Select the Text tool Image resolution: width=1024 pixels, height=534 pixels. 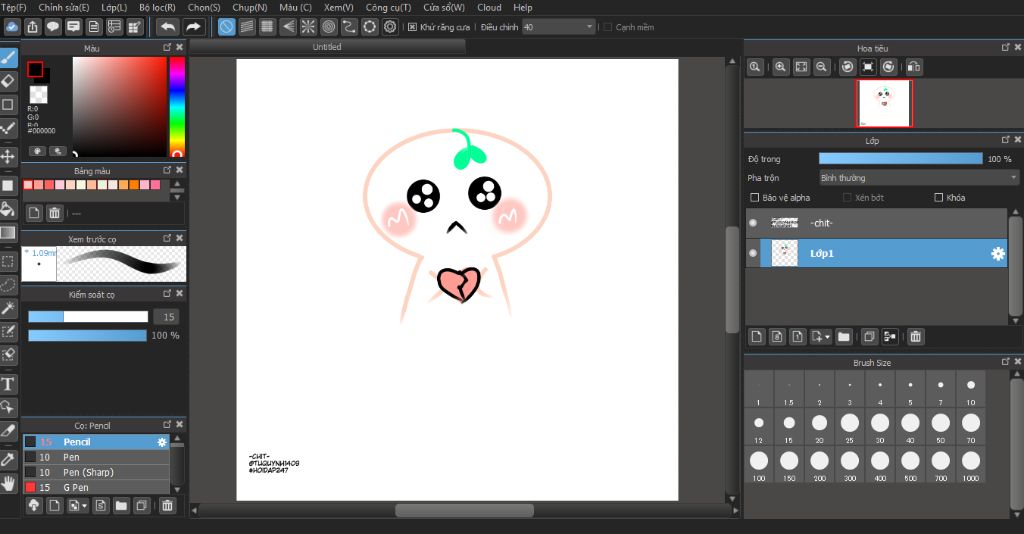tap(8, 384)
